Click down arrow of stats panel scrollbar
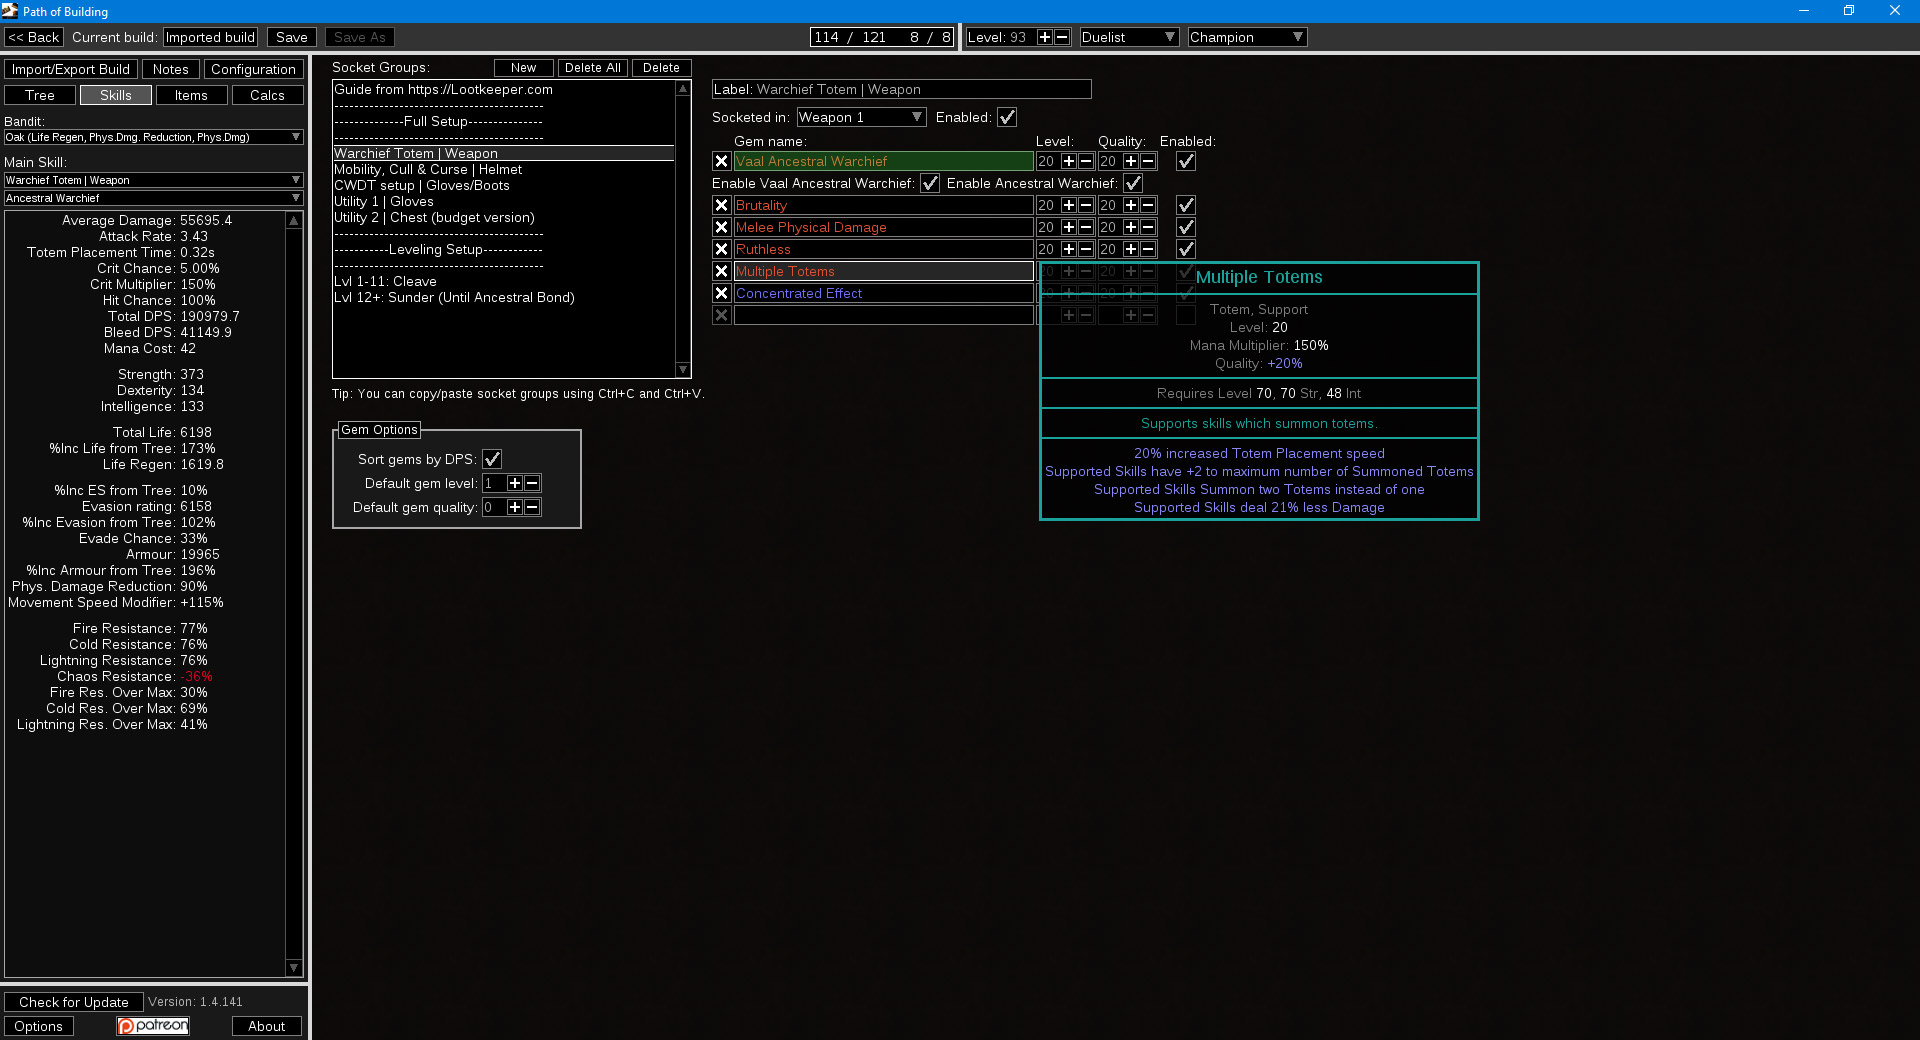This screenshot has height=1040, width=1920. [x=294, y=968]
